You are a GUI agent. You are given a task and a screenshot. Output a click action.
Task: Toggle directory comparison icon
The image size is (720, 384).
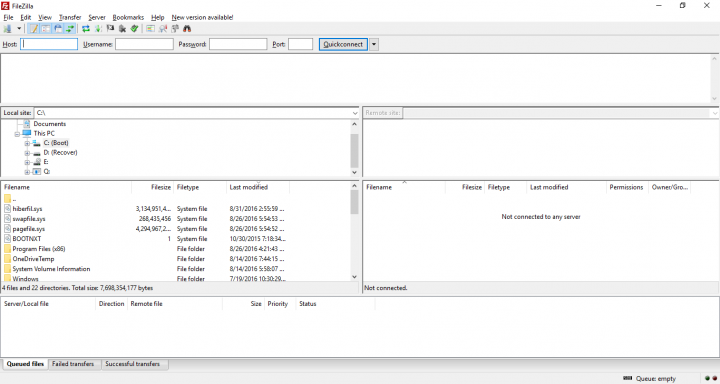pos(163,28)
